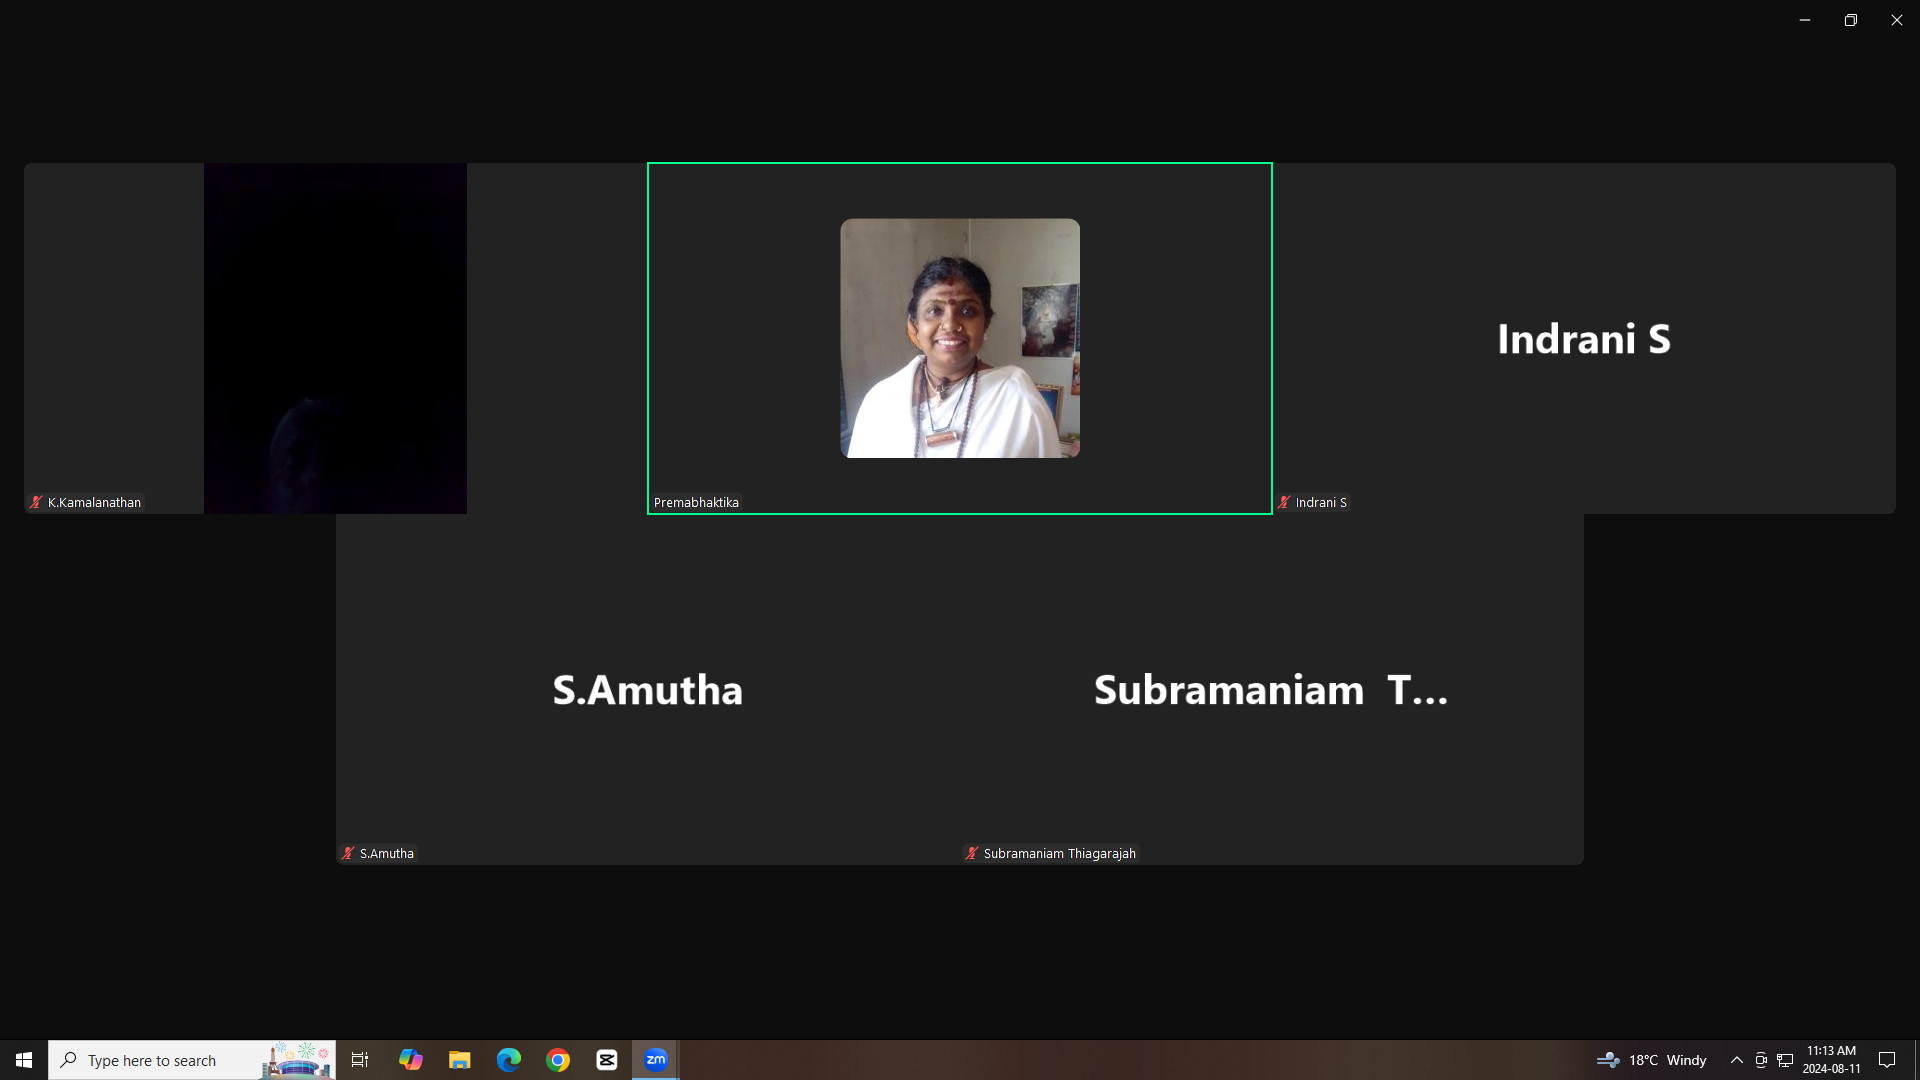Image resolution: width=1920 pixels, height=1080 pixels.
Task: Click the muted mic icon beside S.Amutha
Action: (348, 854)
